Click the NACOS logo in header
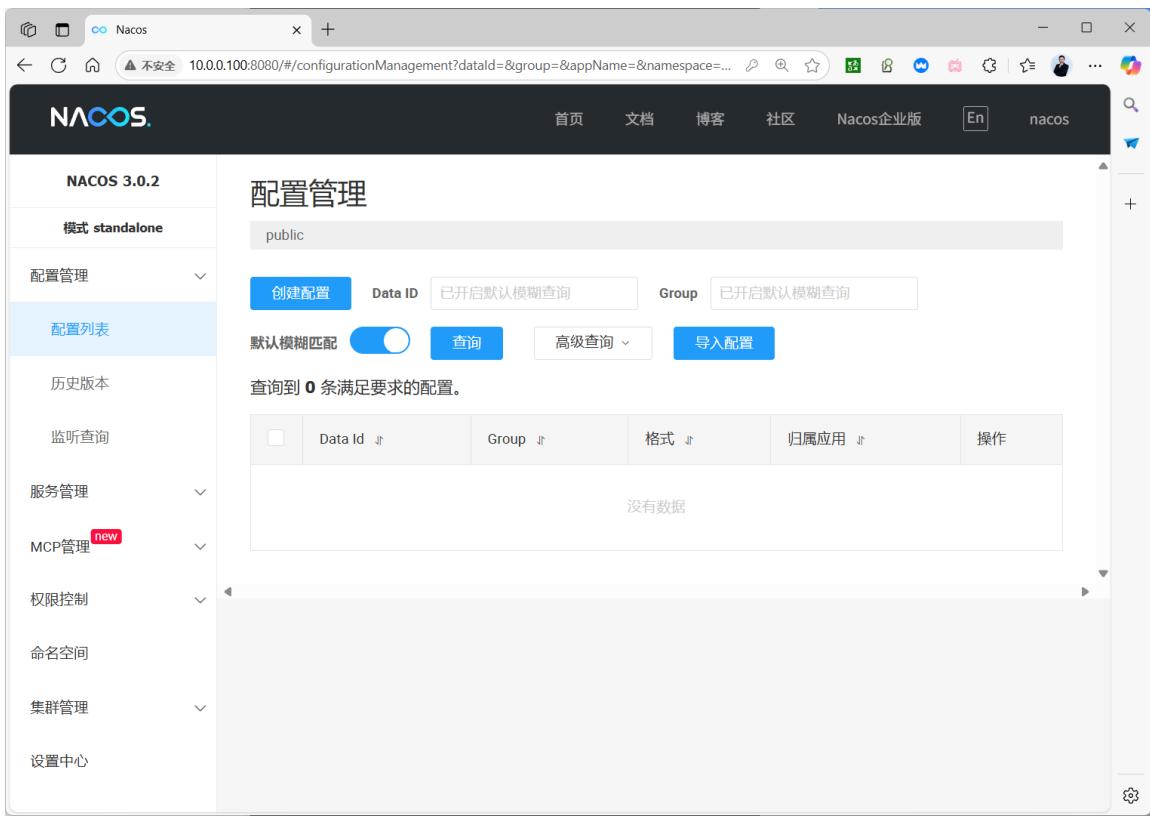The image size is (1150, 819). [100, 117]
